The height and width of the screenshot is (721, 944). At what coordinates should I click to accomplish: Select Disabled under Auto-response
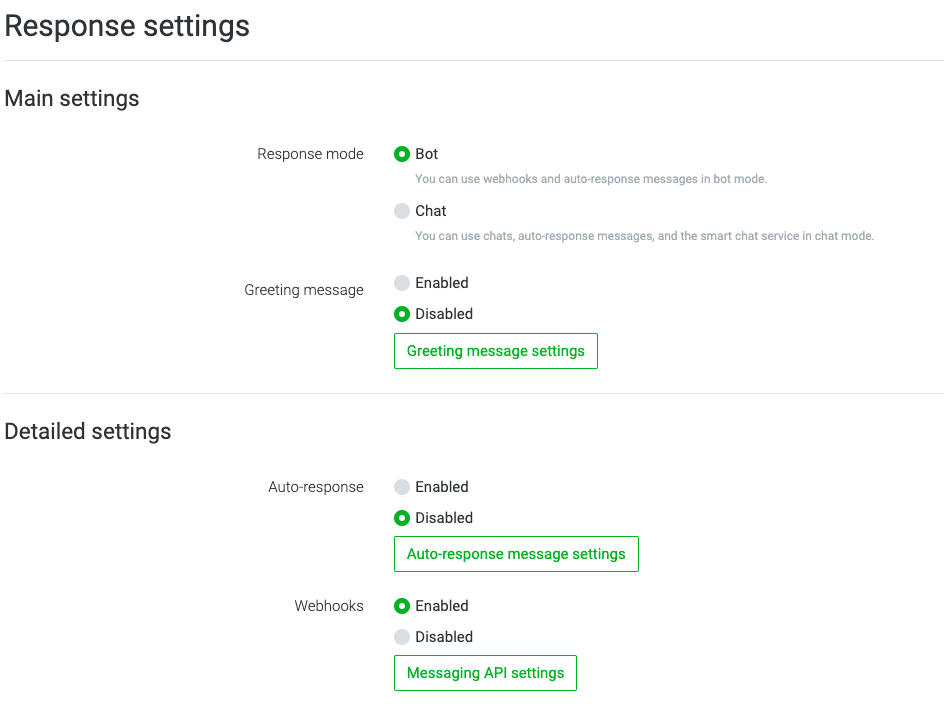tap(402, 518)
